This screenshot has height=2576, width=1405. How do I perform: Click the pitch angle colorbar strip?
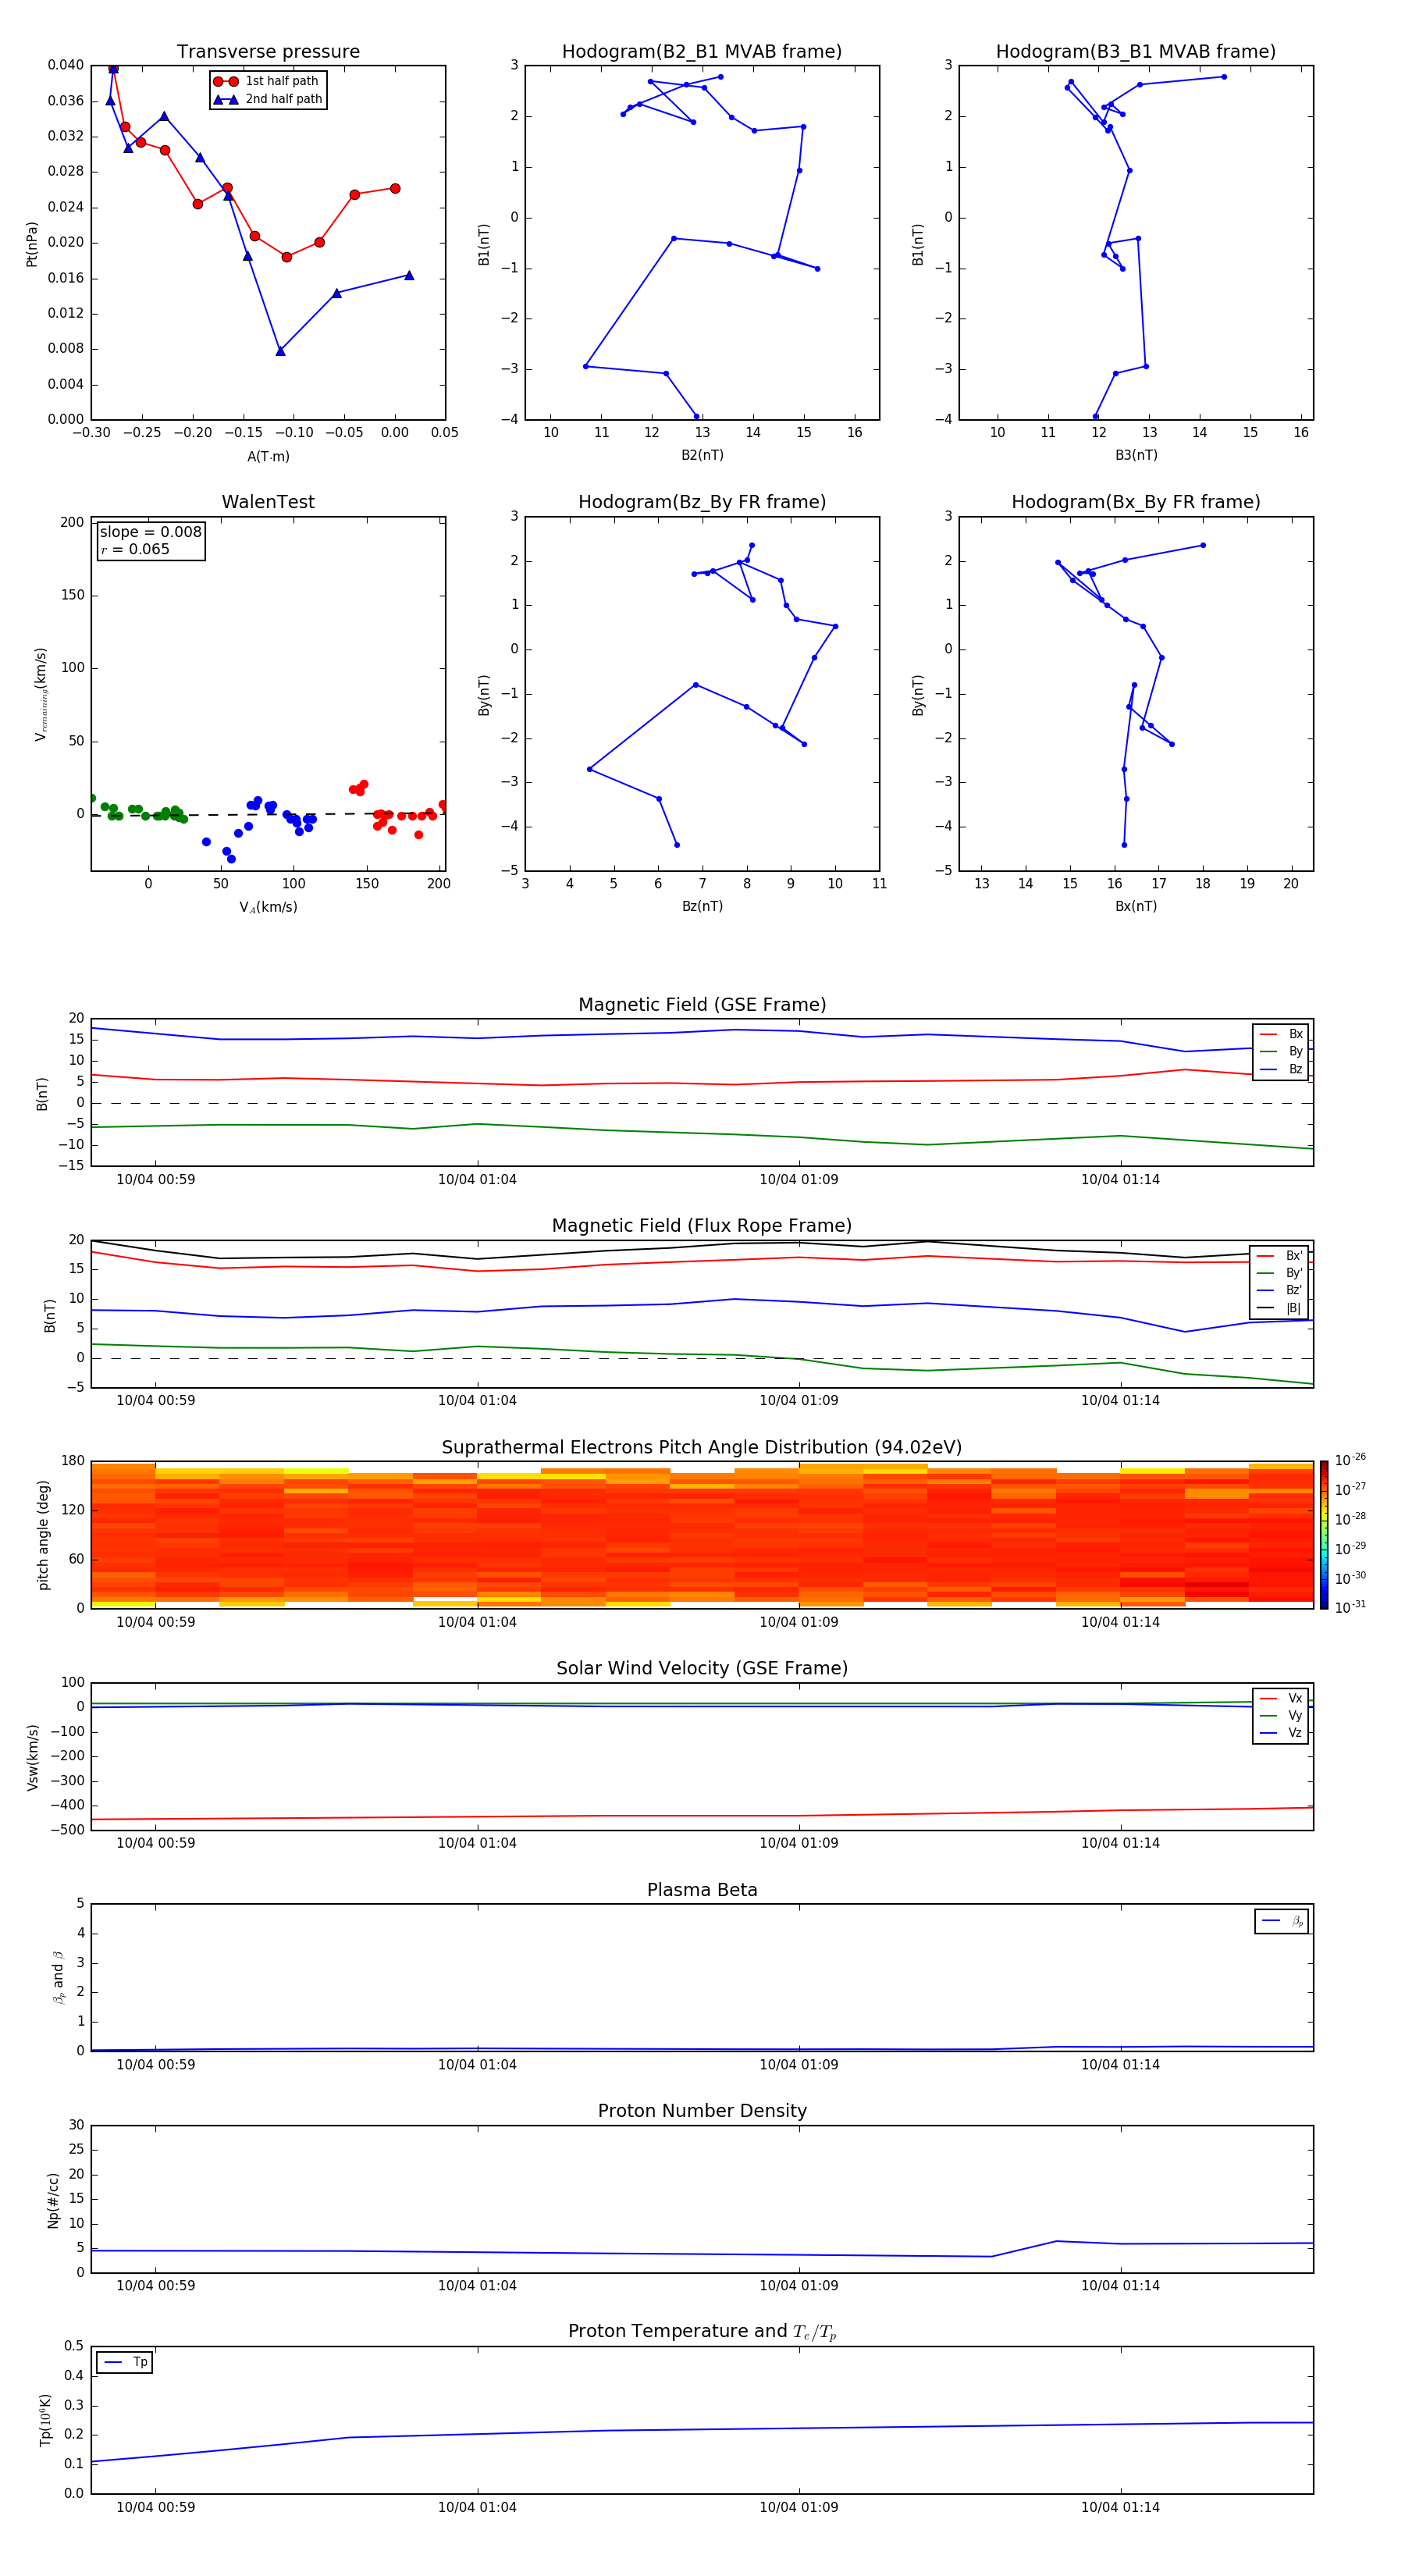1324,1535
